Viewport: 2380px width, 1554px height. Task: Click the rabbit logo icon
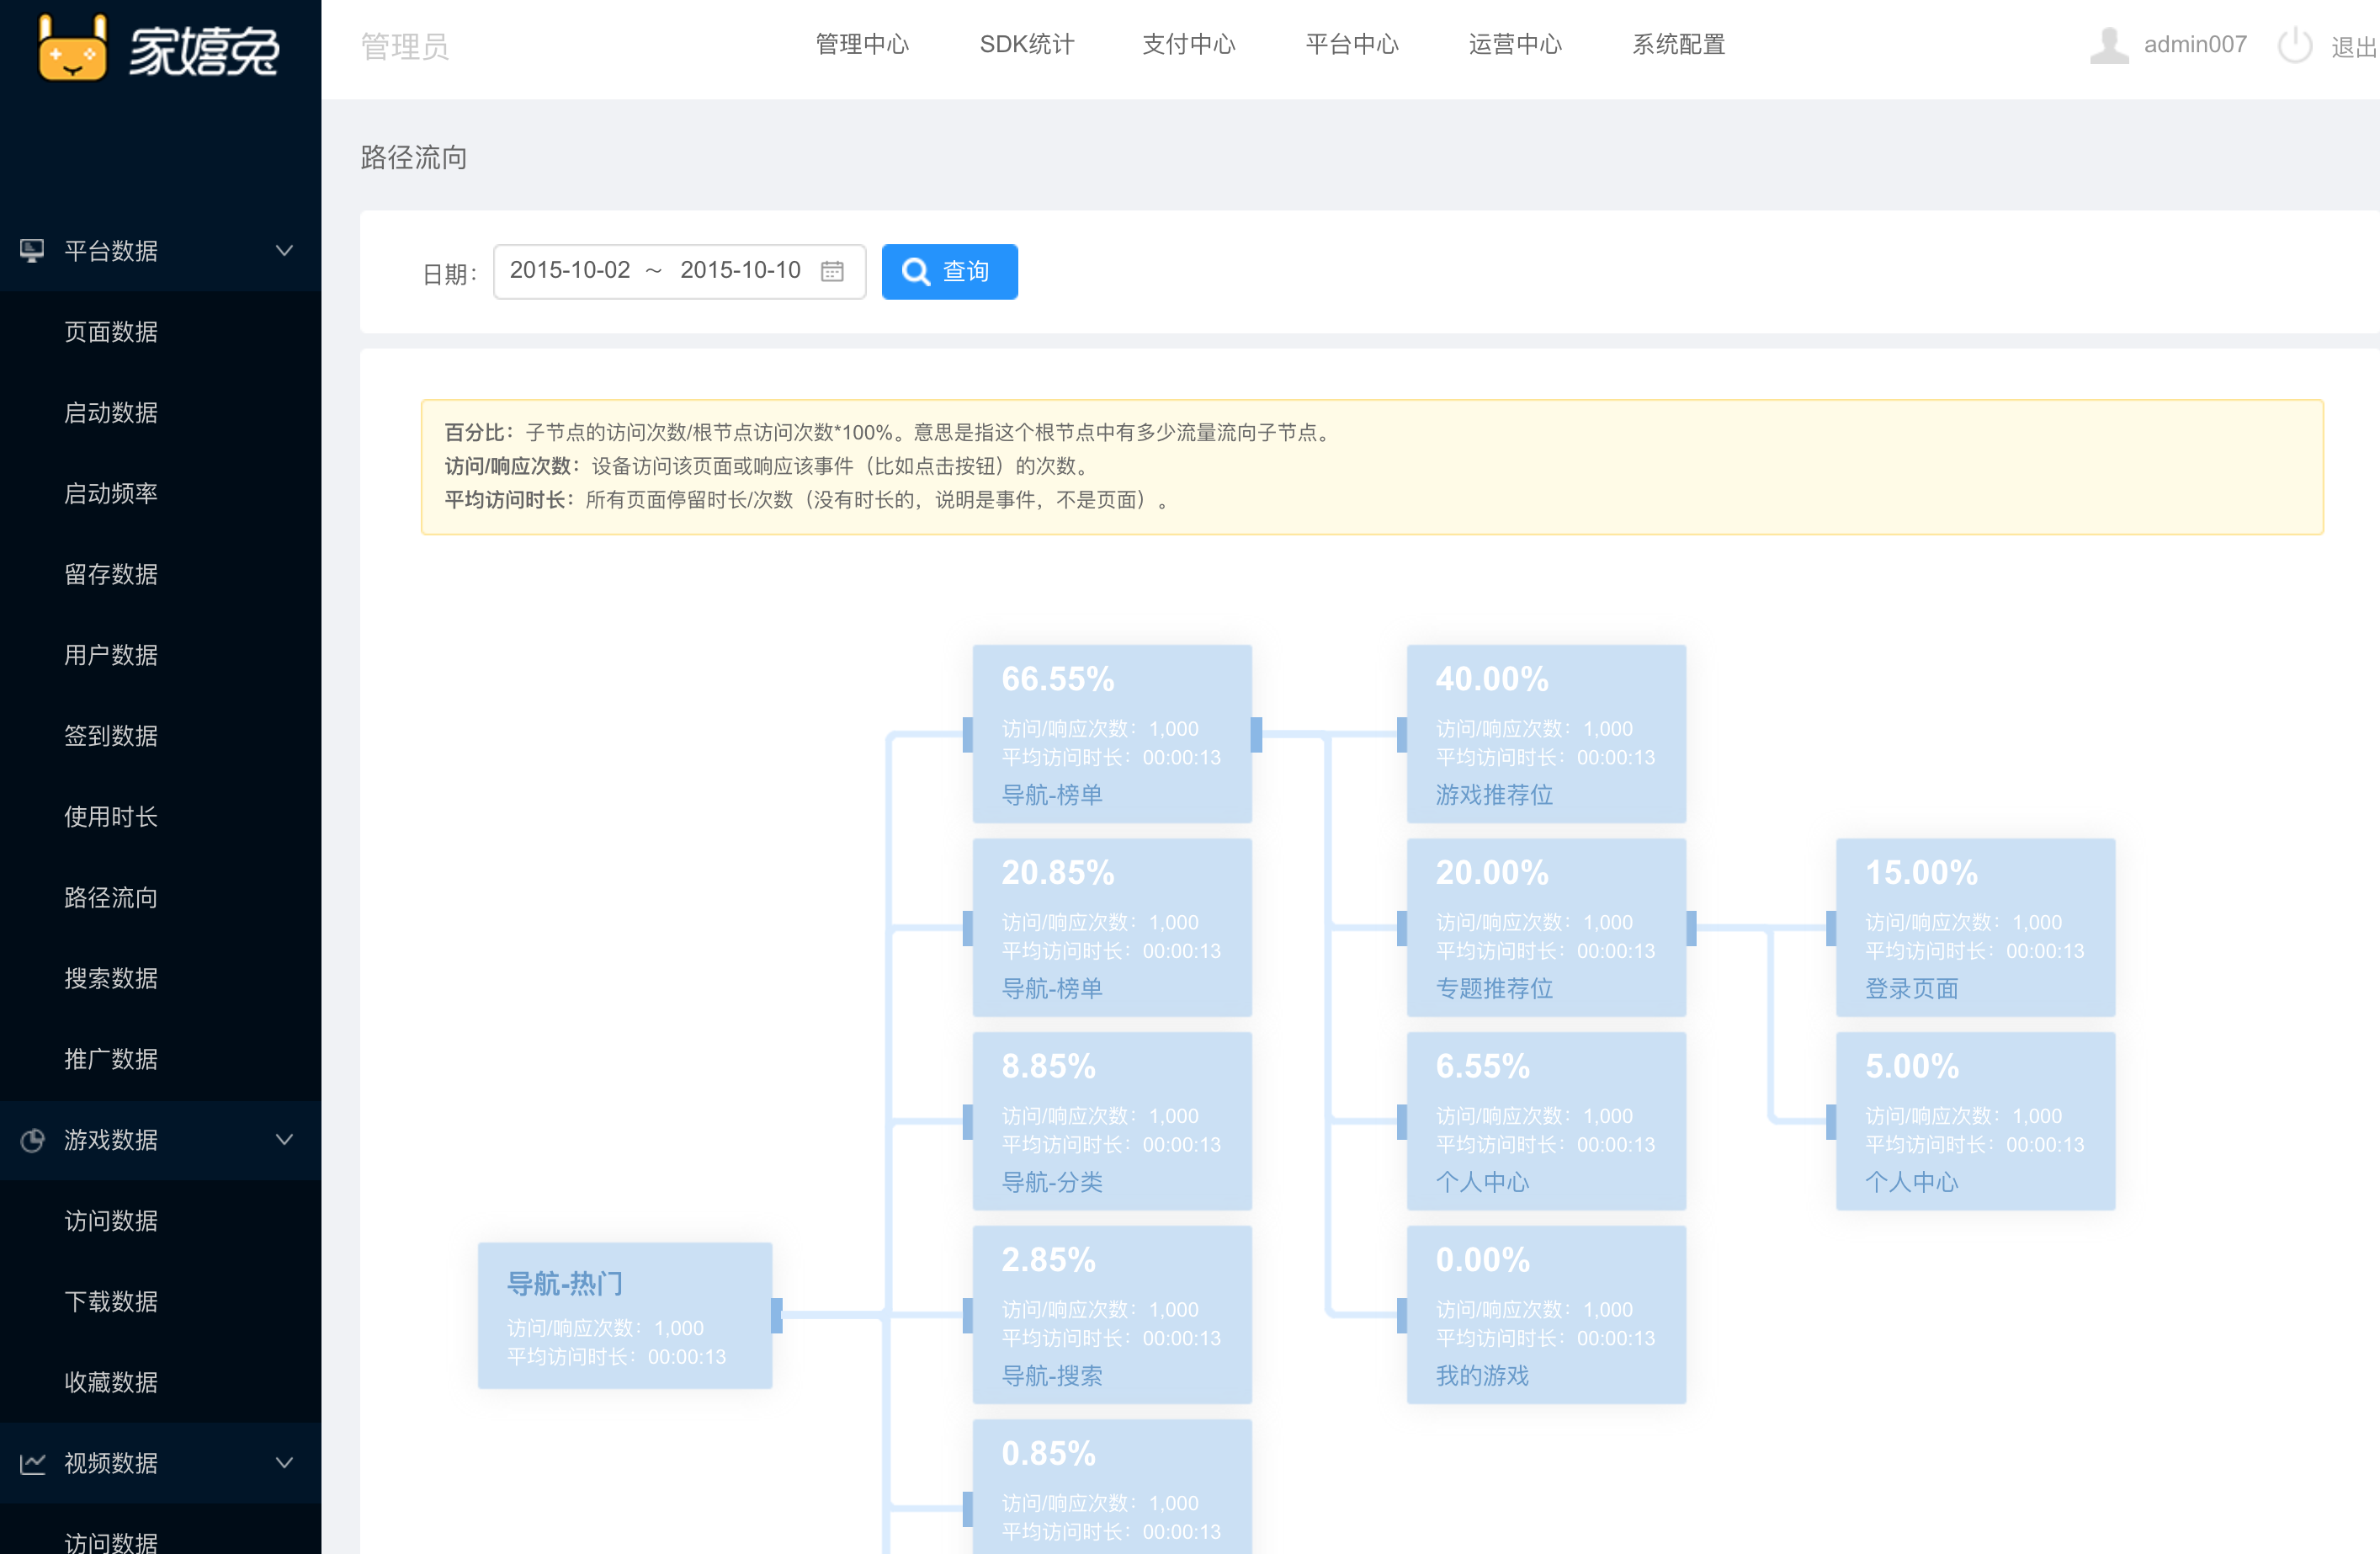point(72,50)
